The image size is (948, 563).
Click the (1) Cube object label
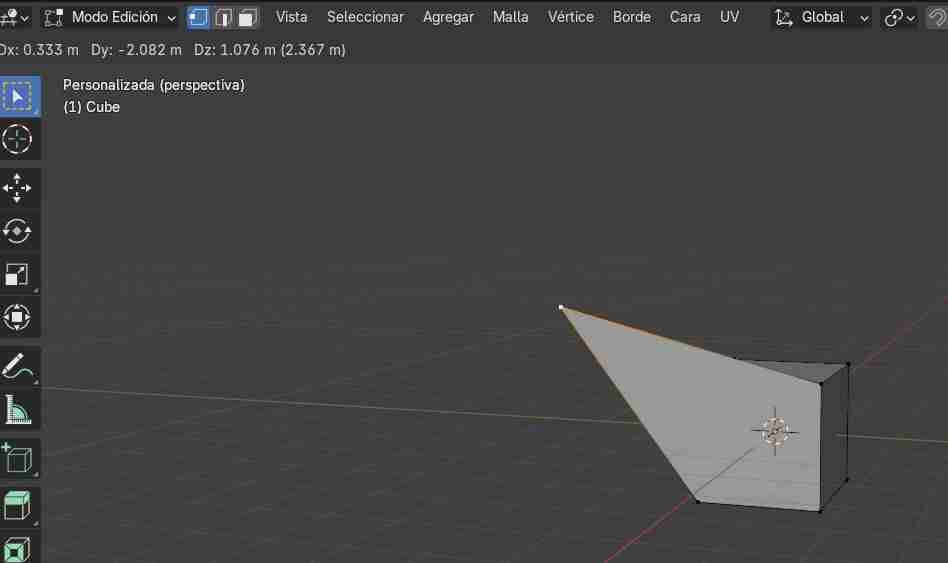point(91,107)
